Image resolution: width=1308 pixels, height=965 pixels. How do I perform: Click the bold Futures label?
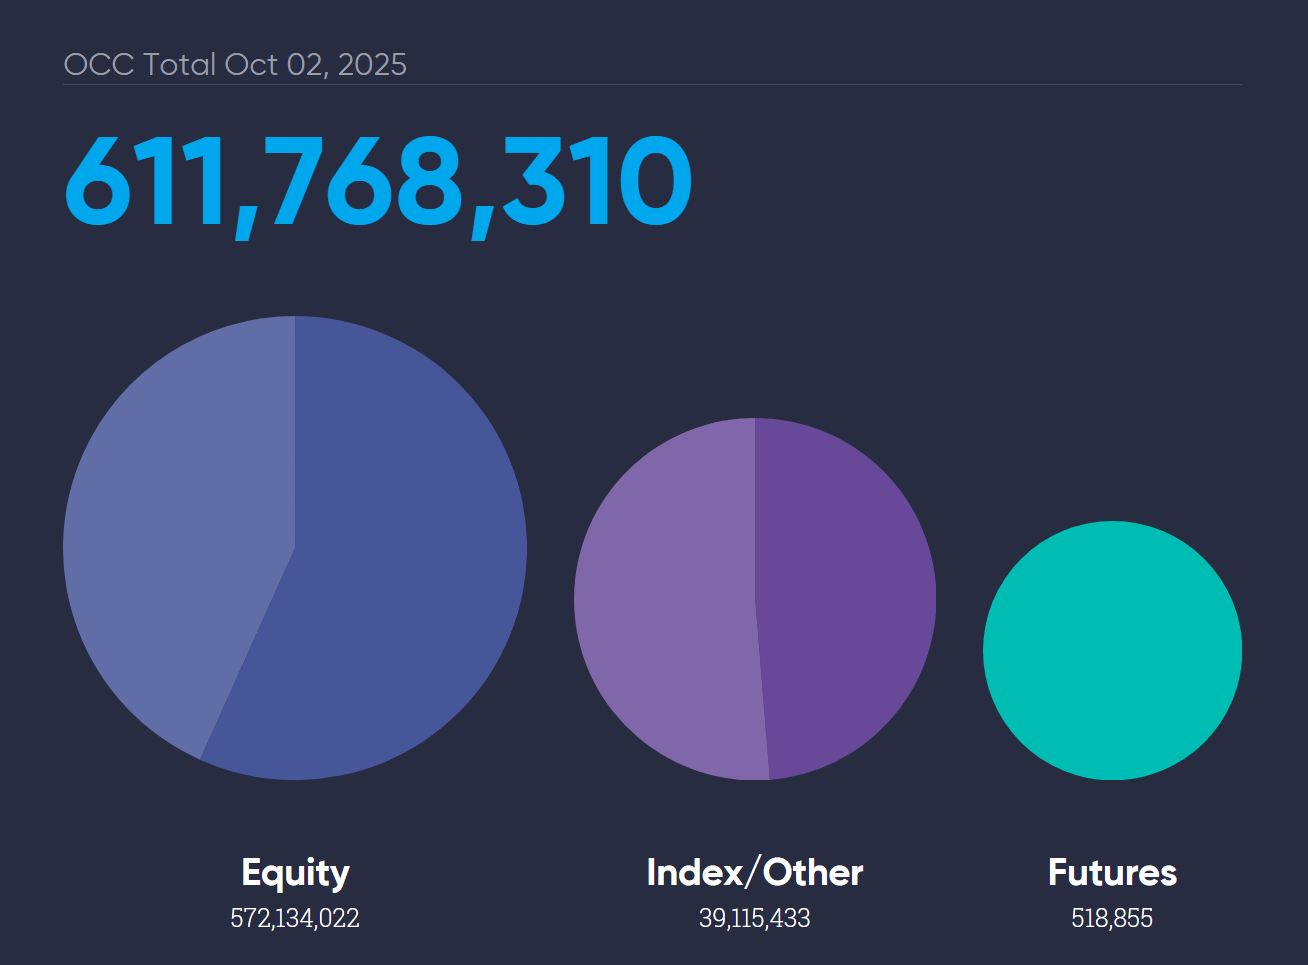(1112, 873)
